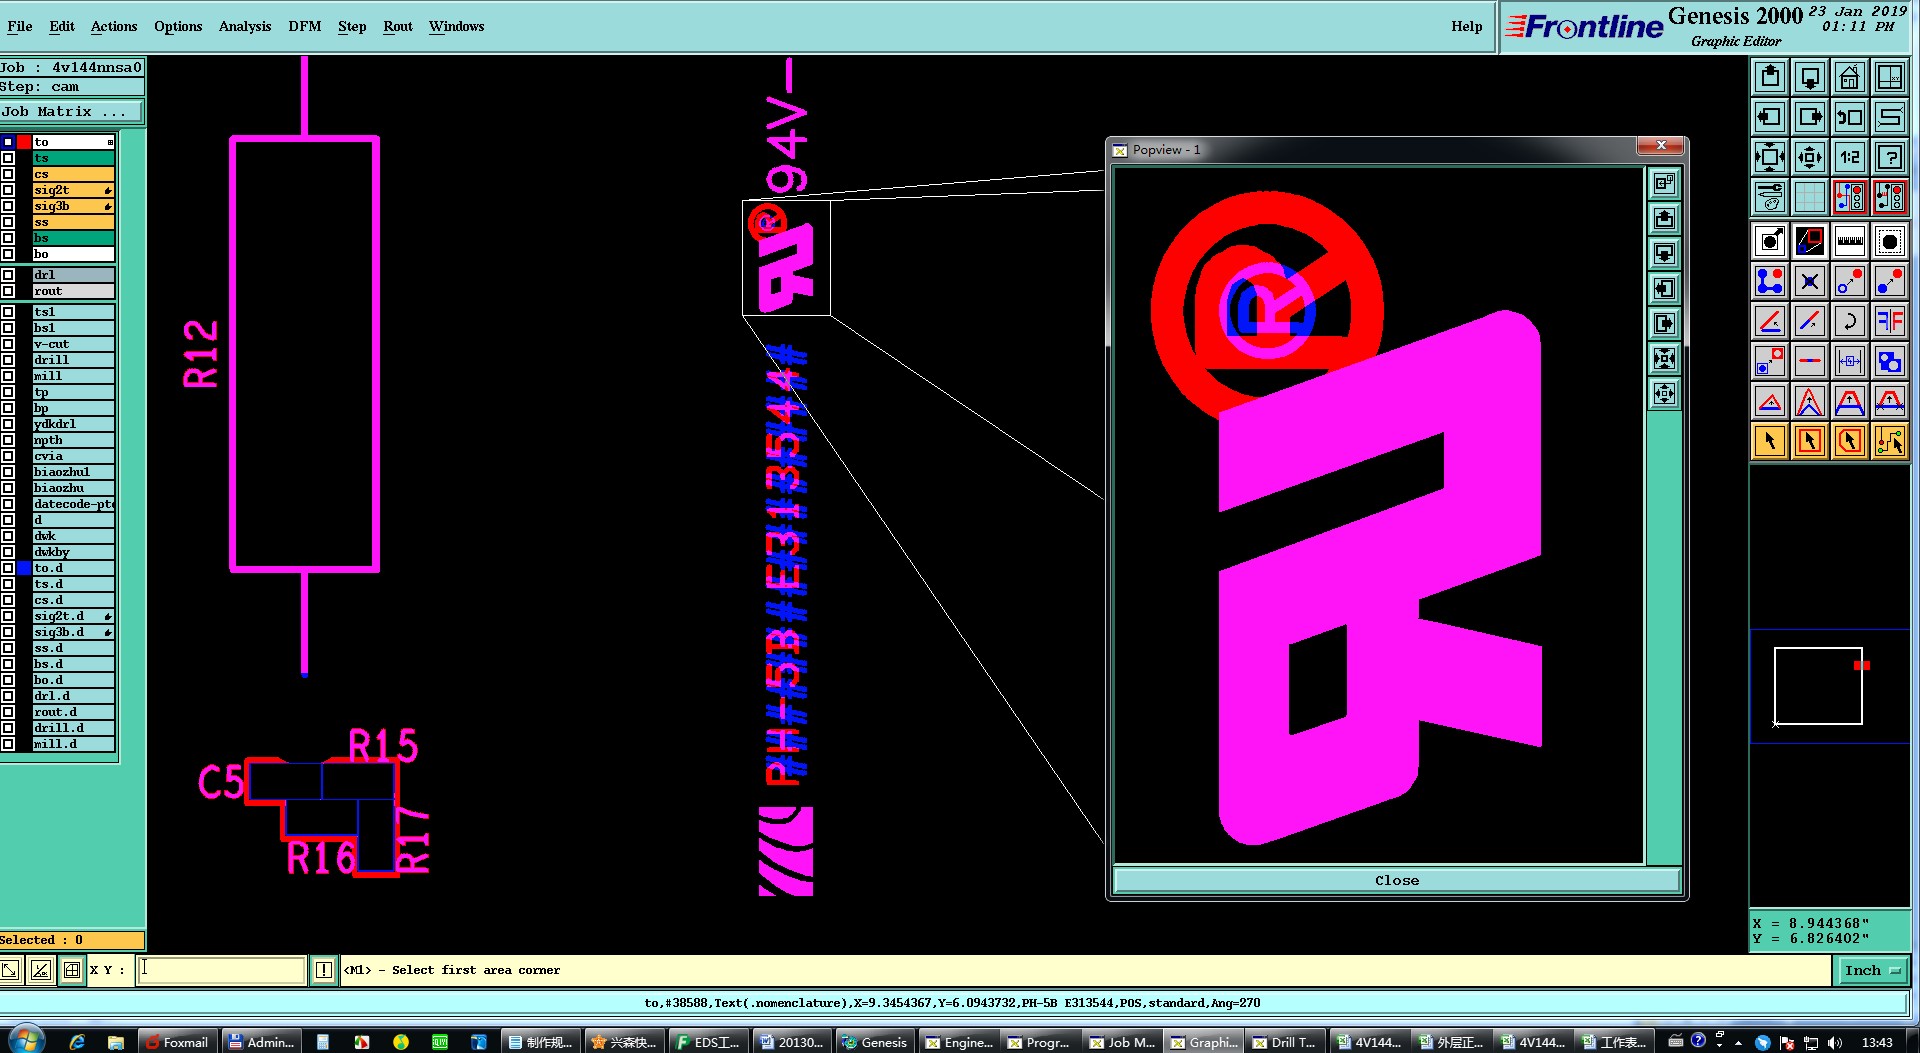Click the pan left view icon
Screen dimensions: 1920x1053
pos(1770,117)
